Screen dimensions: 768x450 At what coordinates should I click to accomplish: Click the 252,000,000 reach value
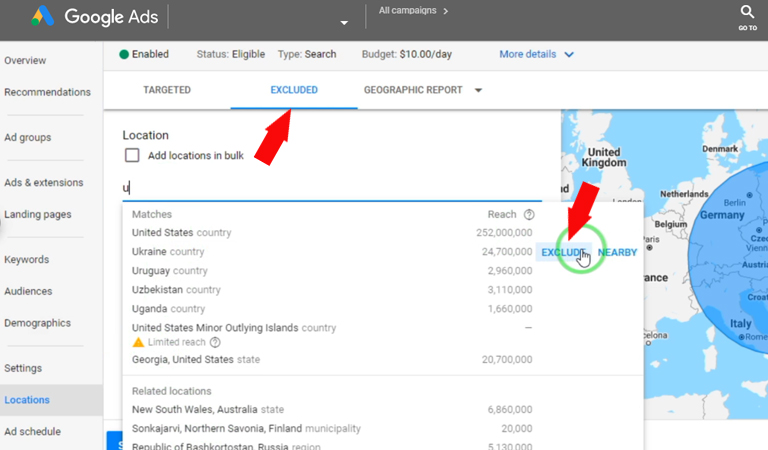click(x=504, y=233)
